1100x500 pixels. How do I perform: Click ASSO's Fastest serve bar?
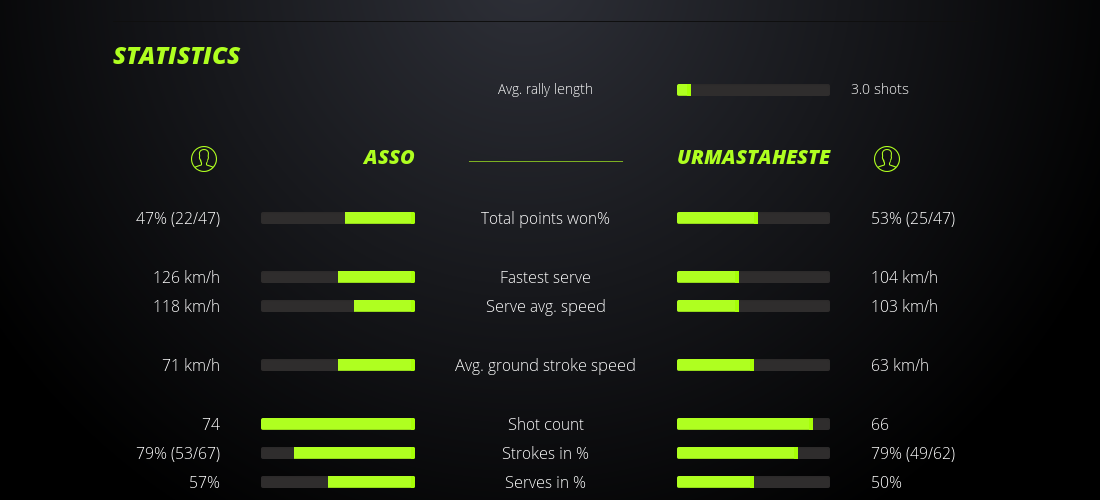click(x=338, y=277)
